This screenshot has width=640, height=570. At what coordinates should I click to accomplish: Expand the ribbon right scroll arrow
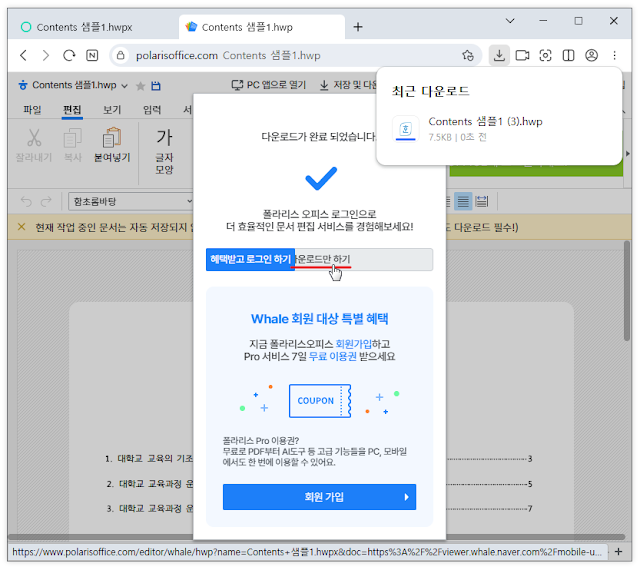pos(628,154)
